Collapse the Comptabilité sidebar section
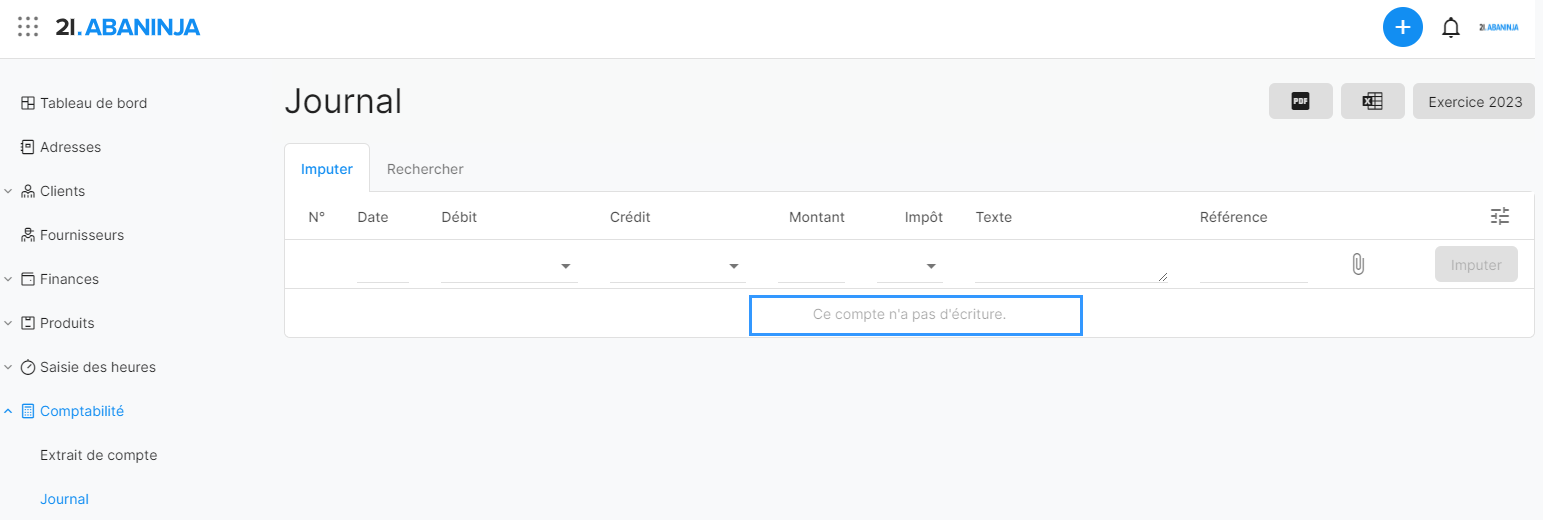The image size is (1543, 520). 8,411
